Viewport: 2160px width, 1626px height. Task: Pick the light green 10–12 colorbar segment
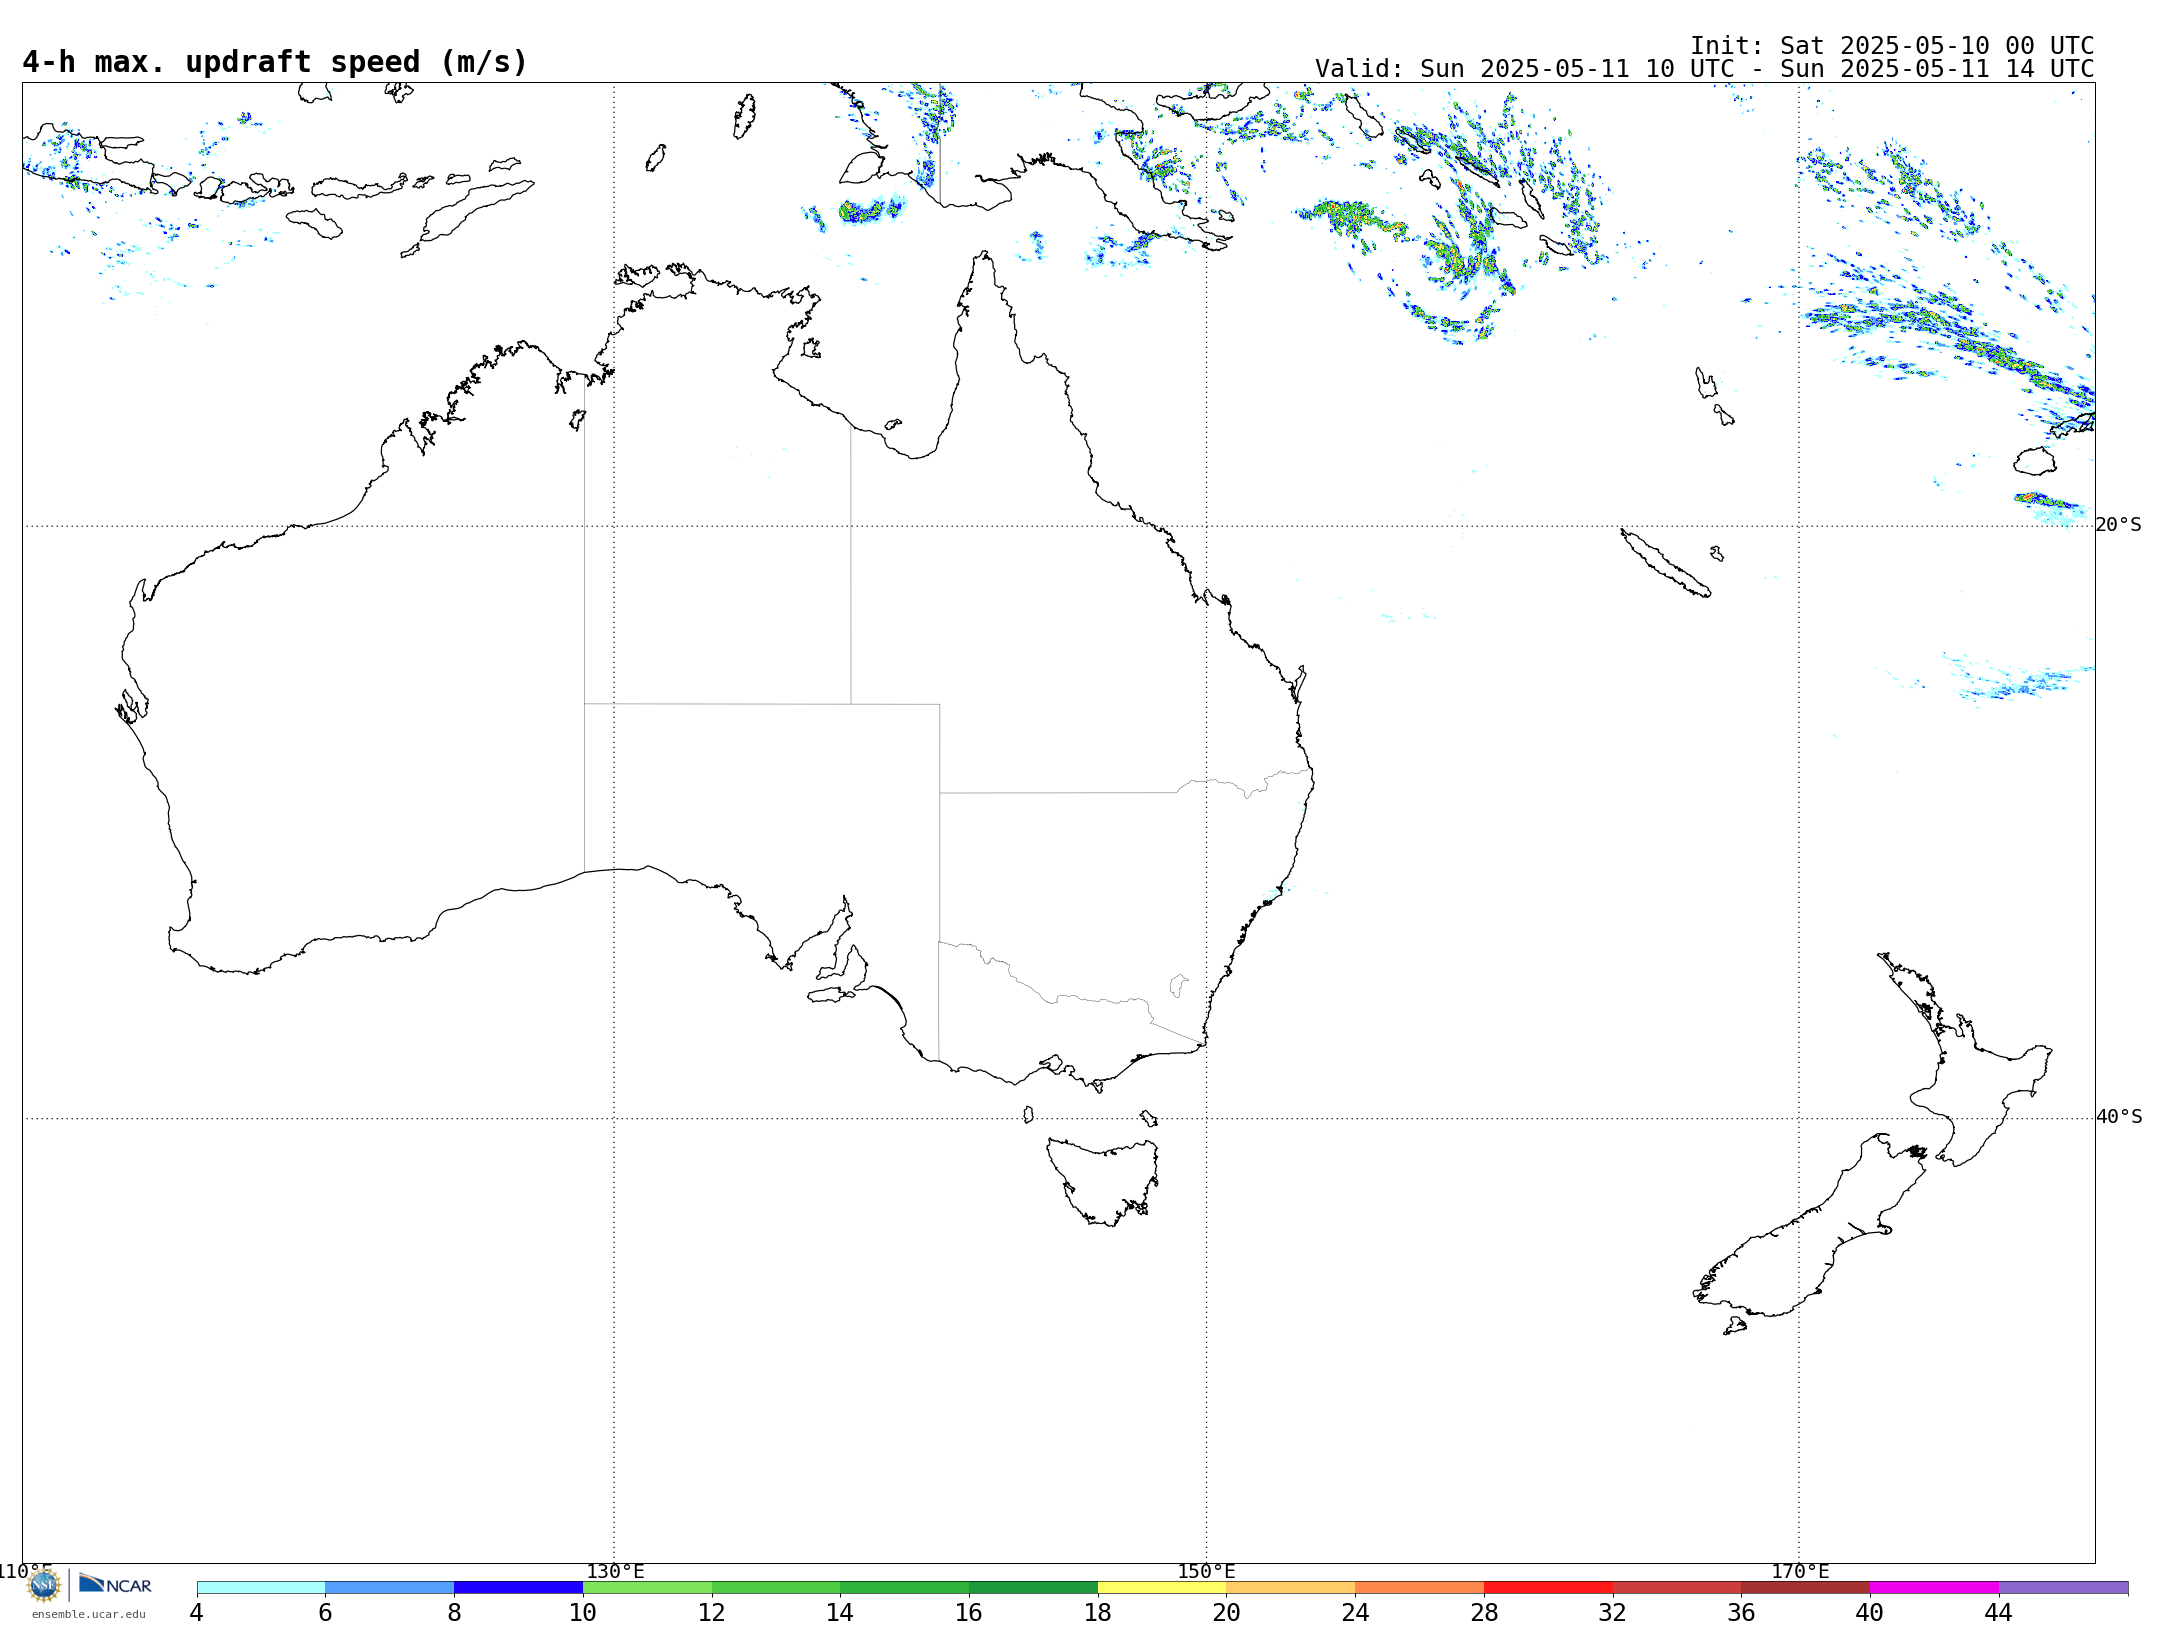[647, 1587]
